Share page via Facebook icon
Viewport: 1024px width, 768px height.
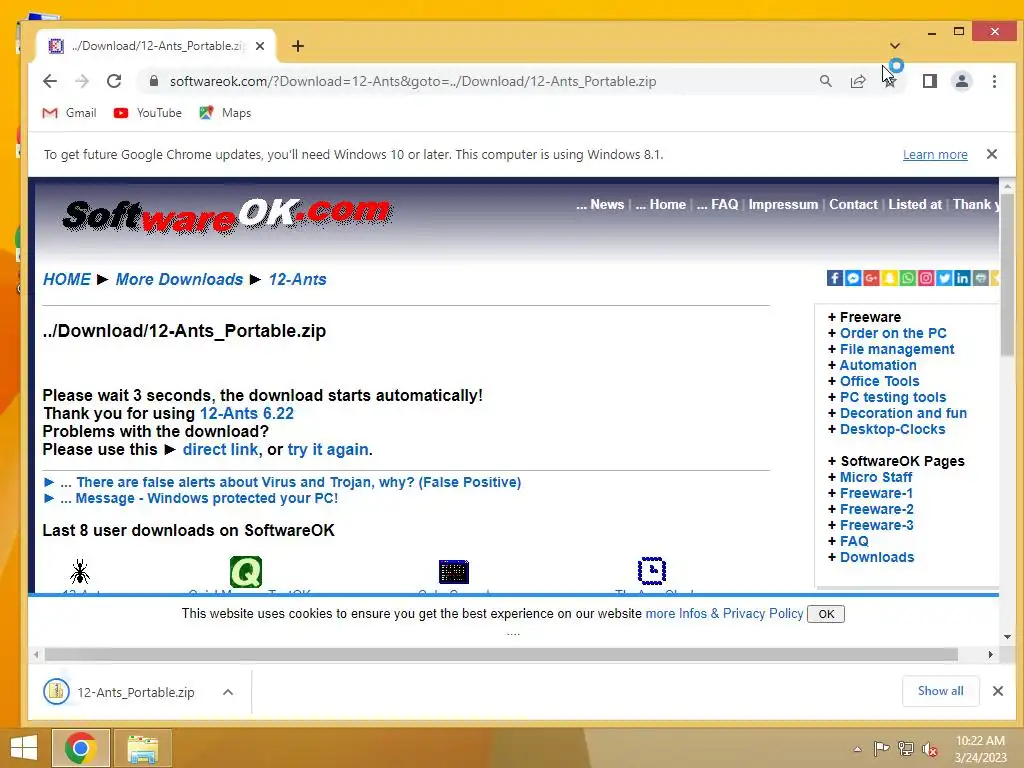pos(835,278)
